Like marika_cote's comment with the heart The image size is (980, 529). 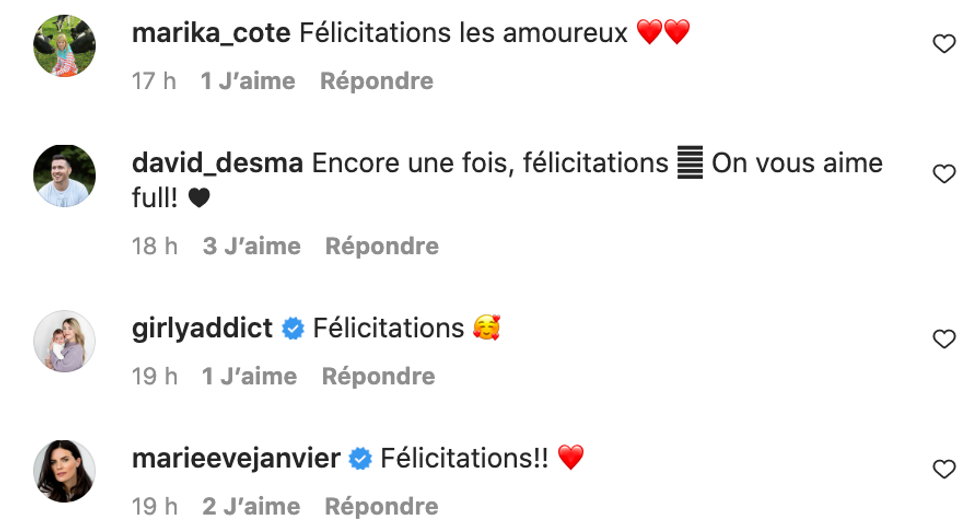pyautogui.click(x=943, y=43)
